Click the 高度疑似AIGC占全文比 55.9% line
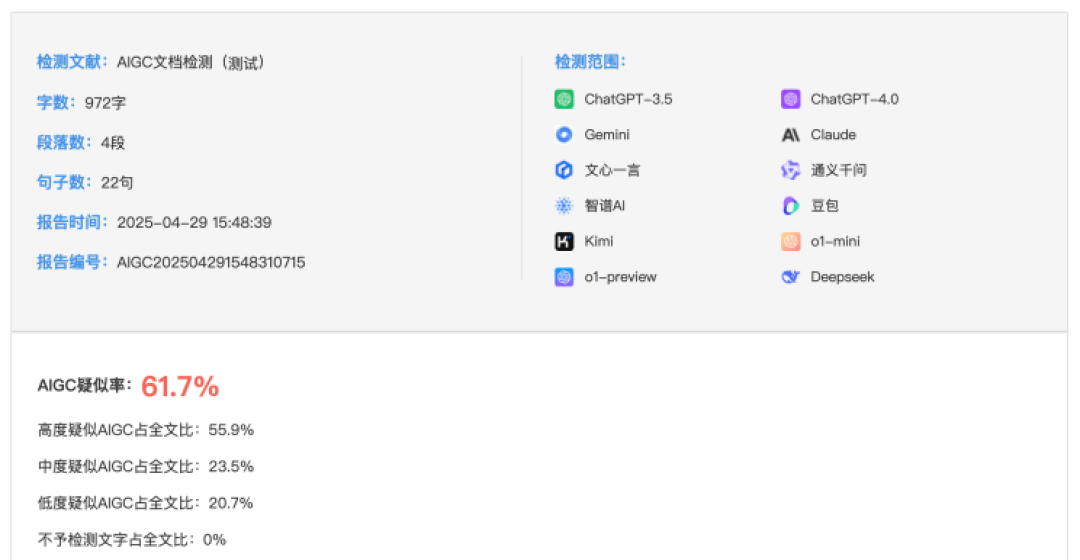The image size is (1080, 560). click(x=145, y=431)
